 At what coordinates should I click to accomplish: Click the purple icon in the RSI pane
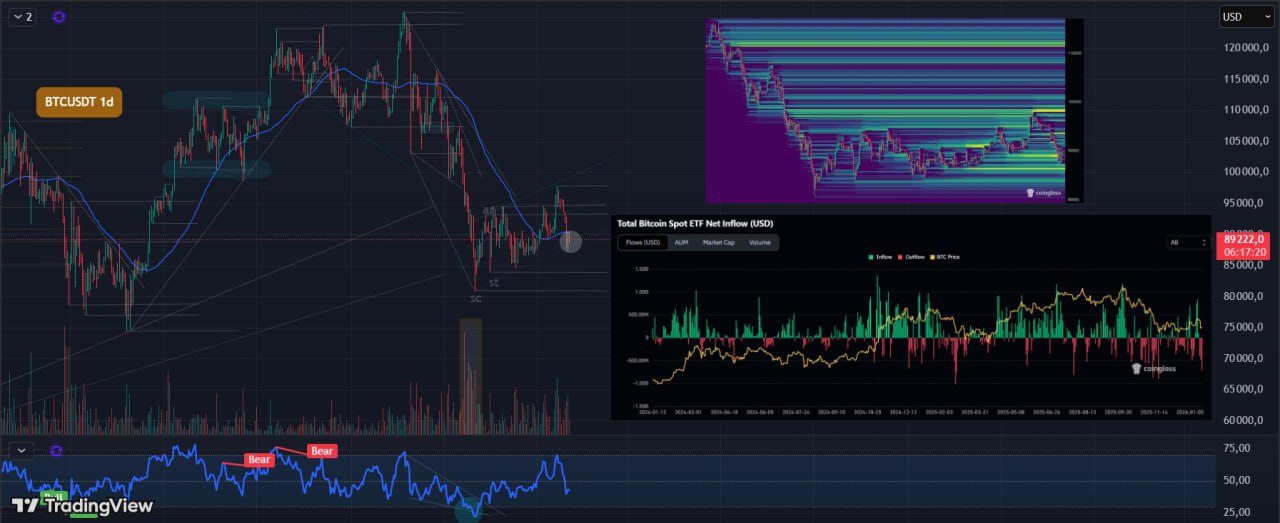[56, 451]
